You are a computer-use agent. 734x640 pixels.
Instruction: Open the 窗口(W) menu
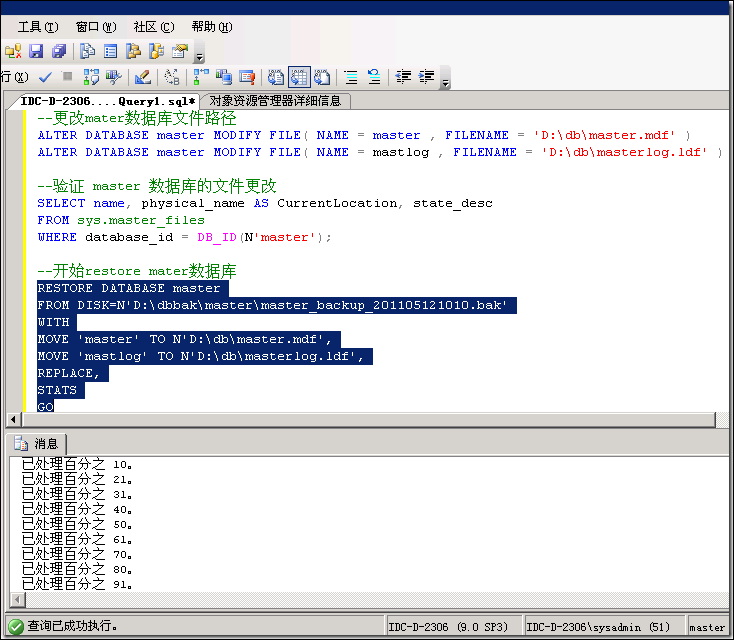pos(96,27)
